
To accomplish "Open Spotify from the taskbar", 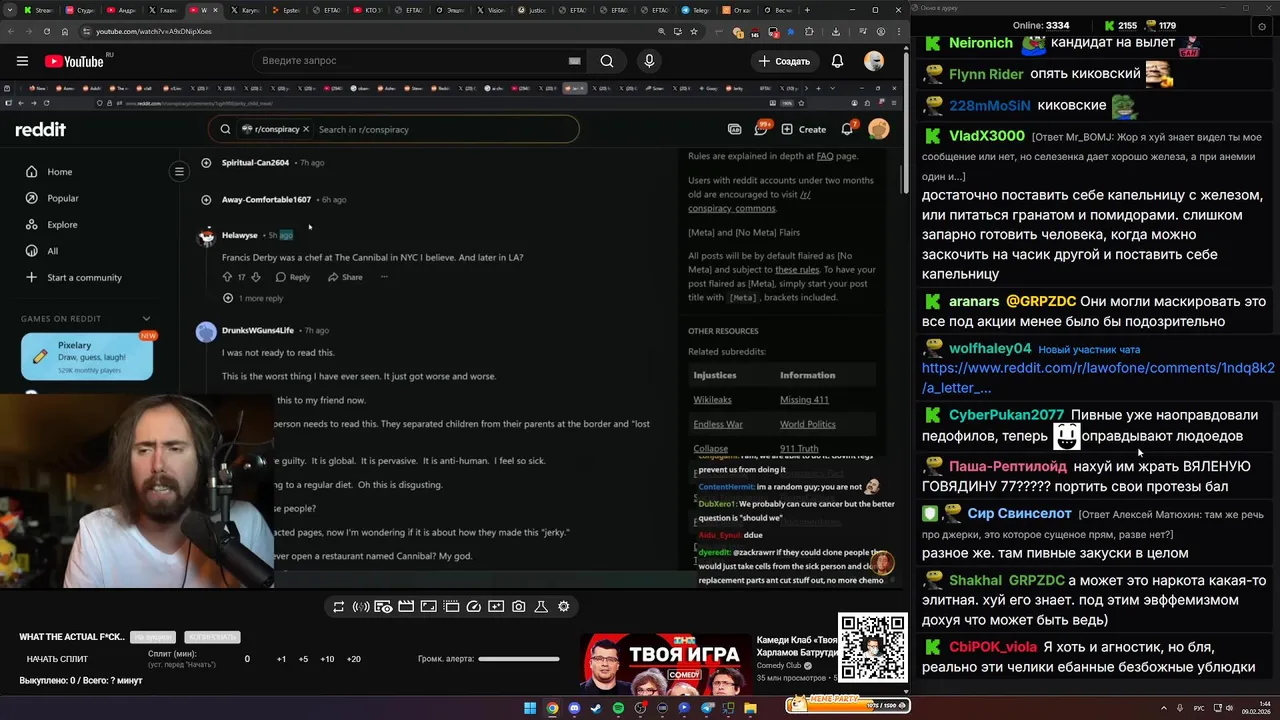I will pos(618,708).
